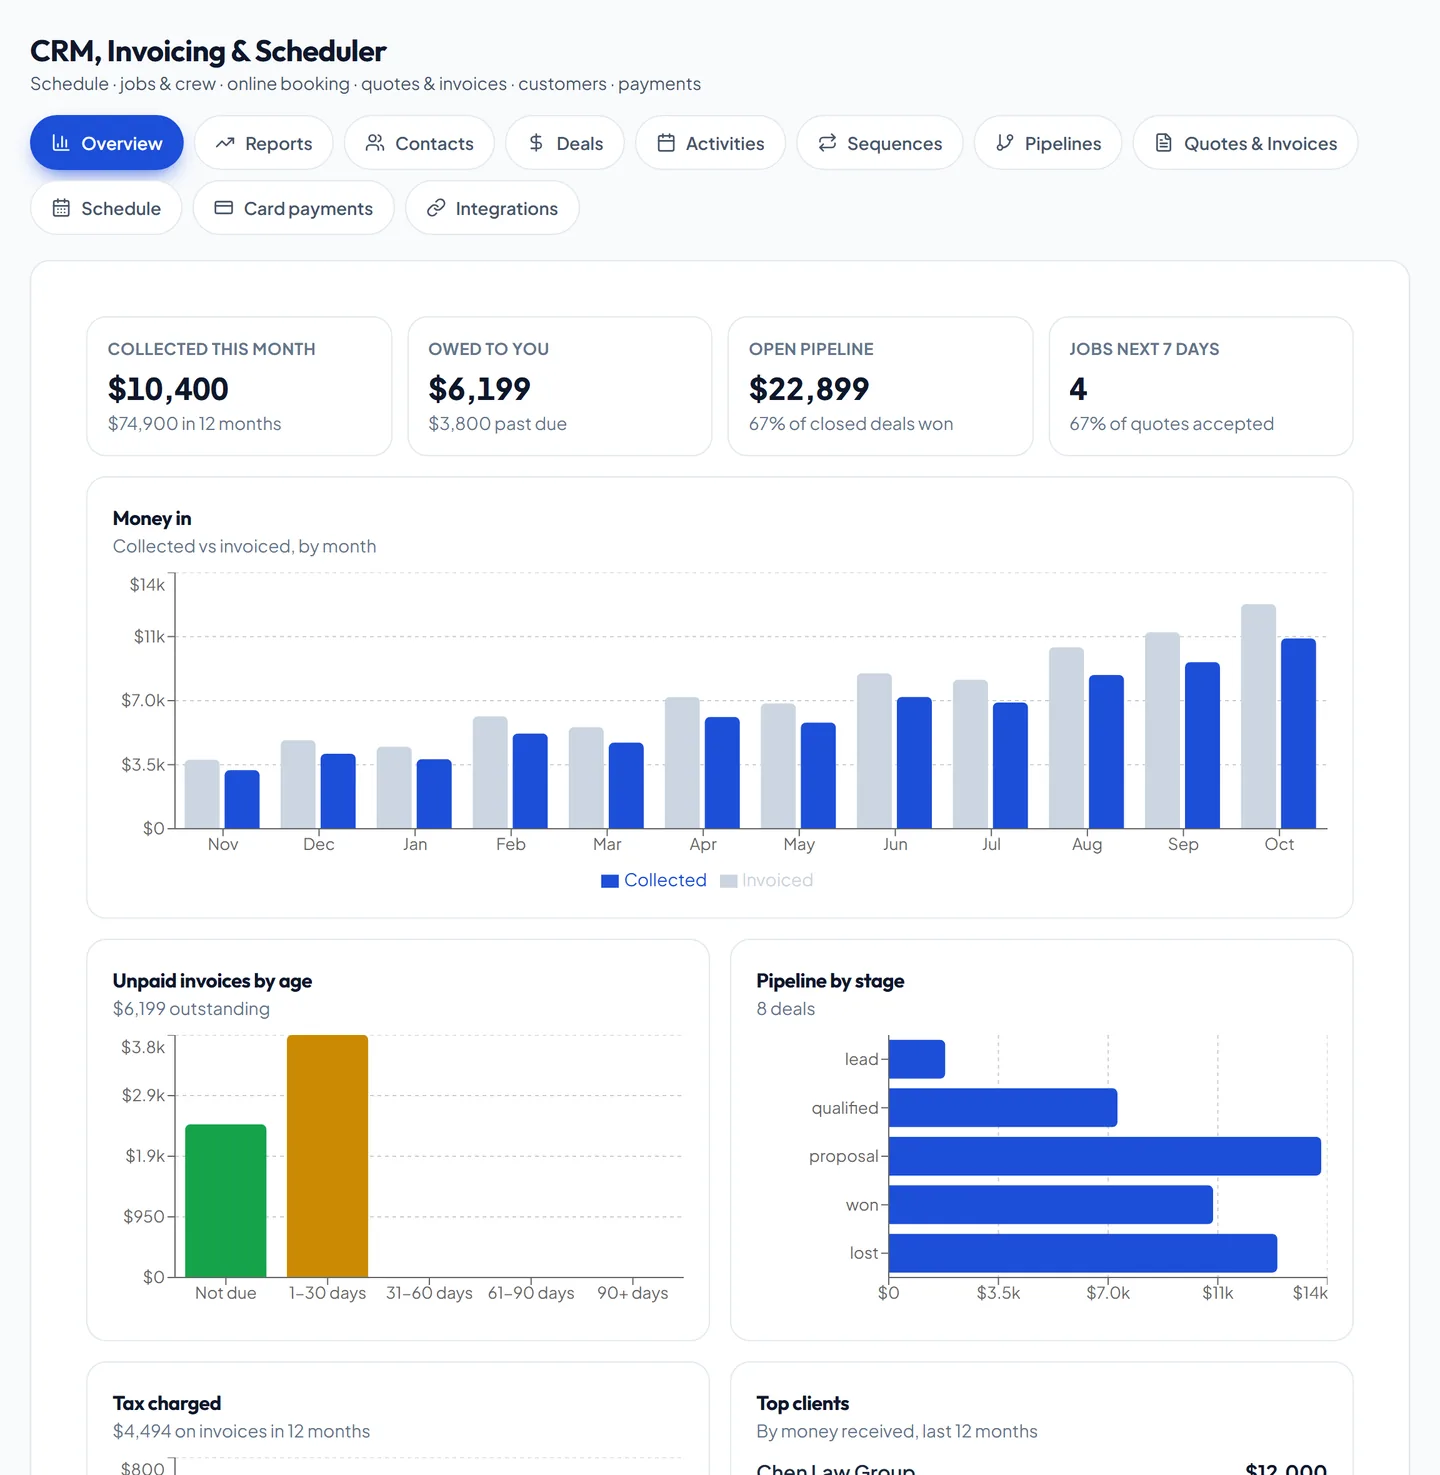Click the '$22,899' pipeline value
The height and width of the screenshot is (1475, 1440).
point(809,388)
